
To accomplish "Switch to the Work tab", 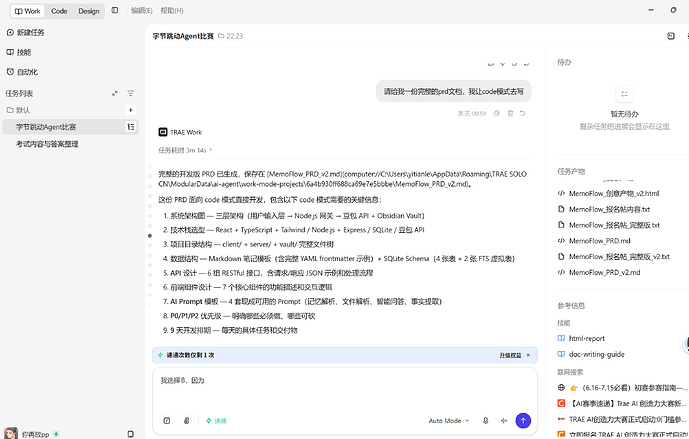I will 27,11.
